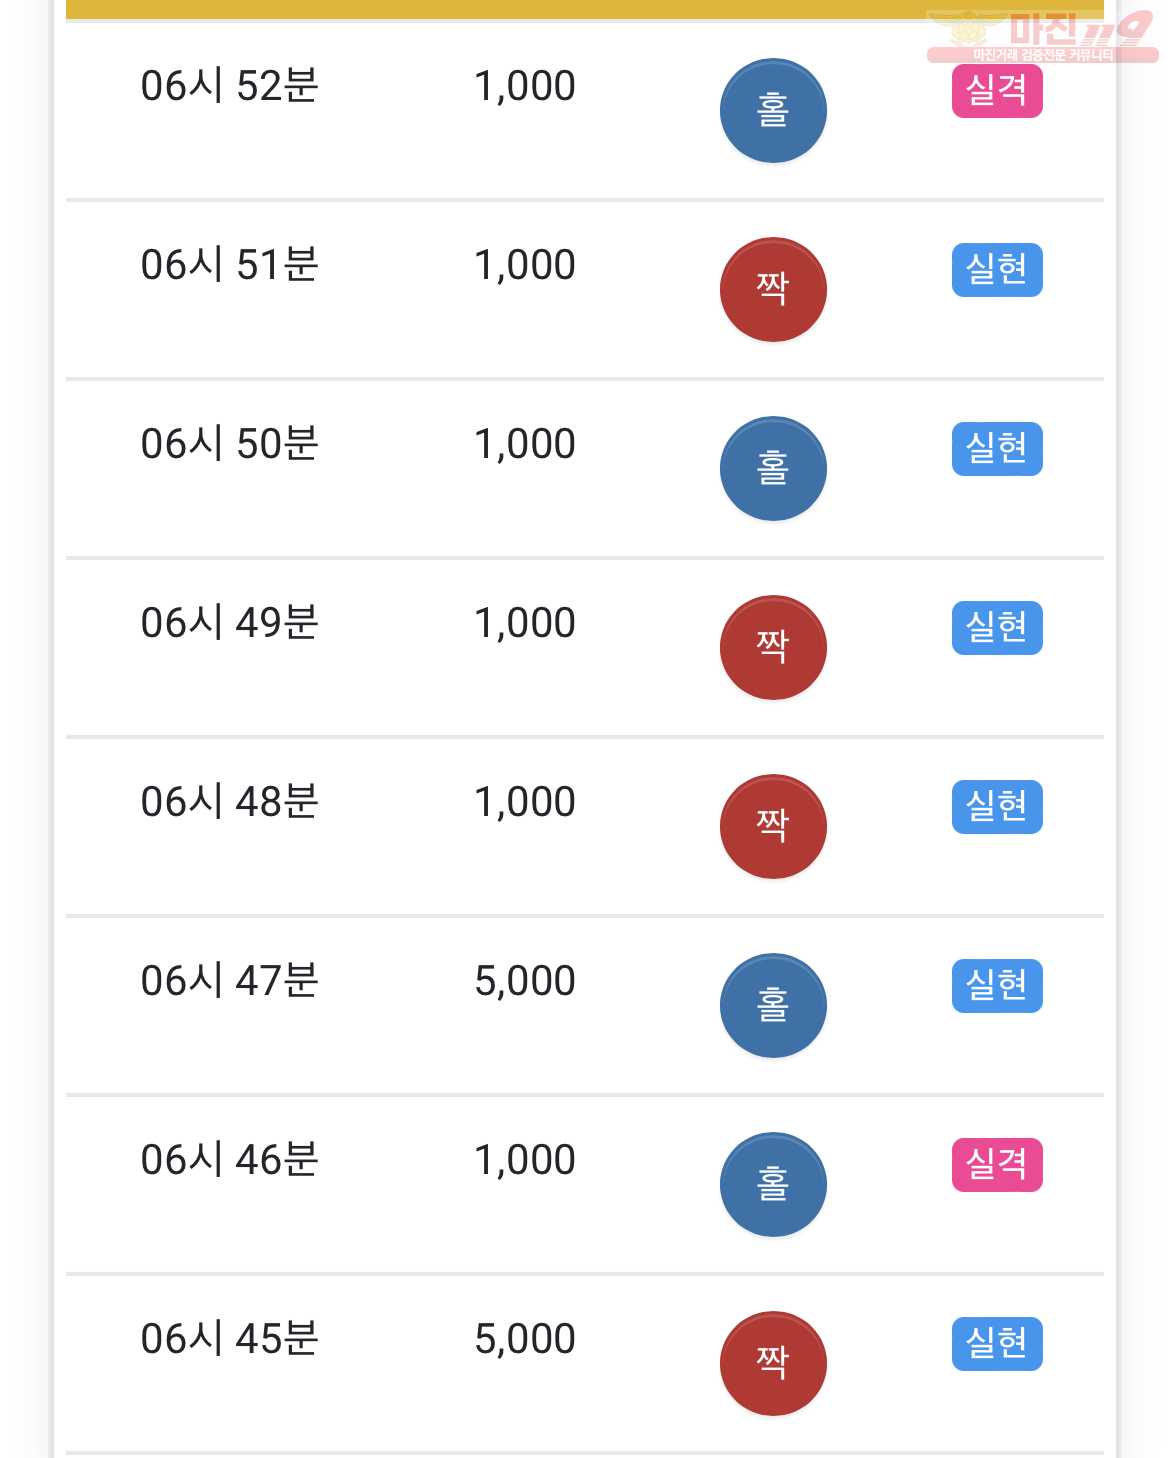The width and height of the screenshot is (1170, 1458).
Task: Select the red 짝 circle at 06시 49분
Action: click(773, 648)
